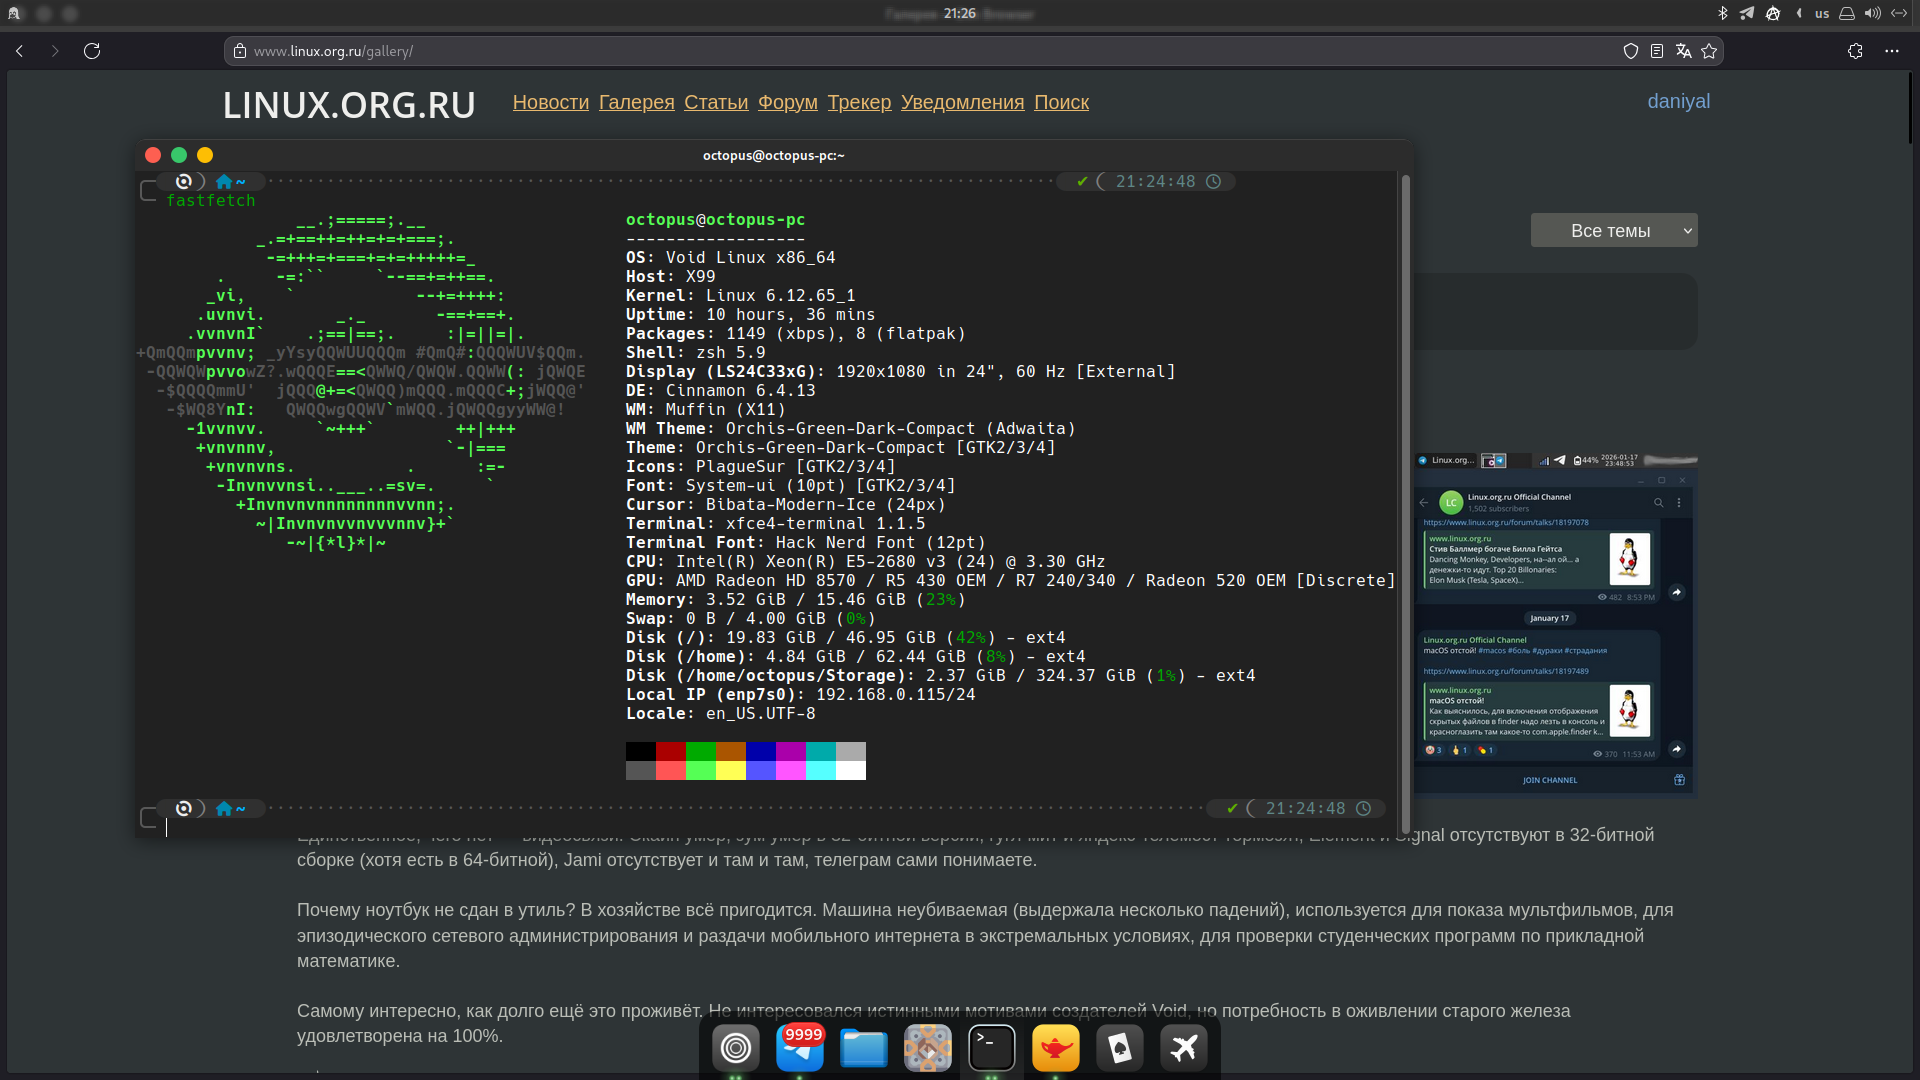
Task: Open the file manager dock icon
Action: coord(863,1048)
